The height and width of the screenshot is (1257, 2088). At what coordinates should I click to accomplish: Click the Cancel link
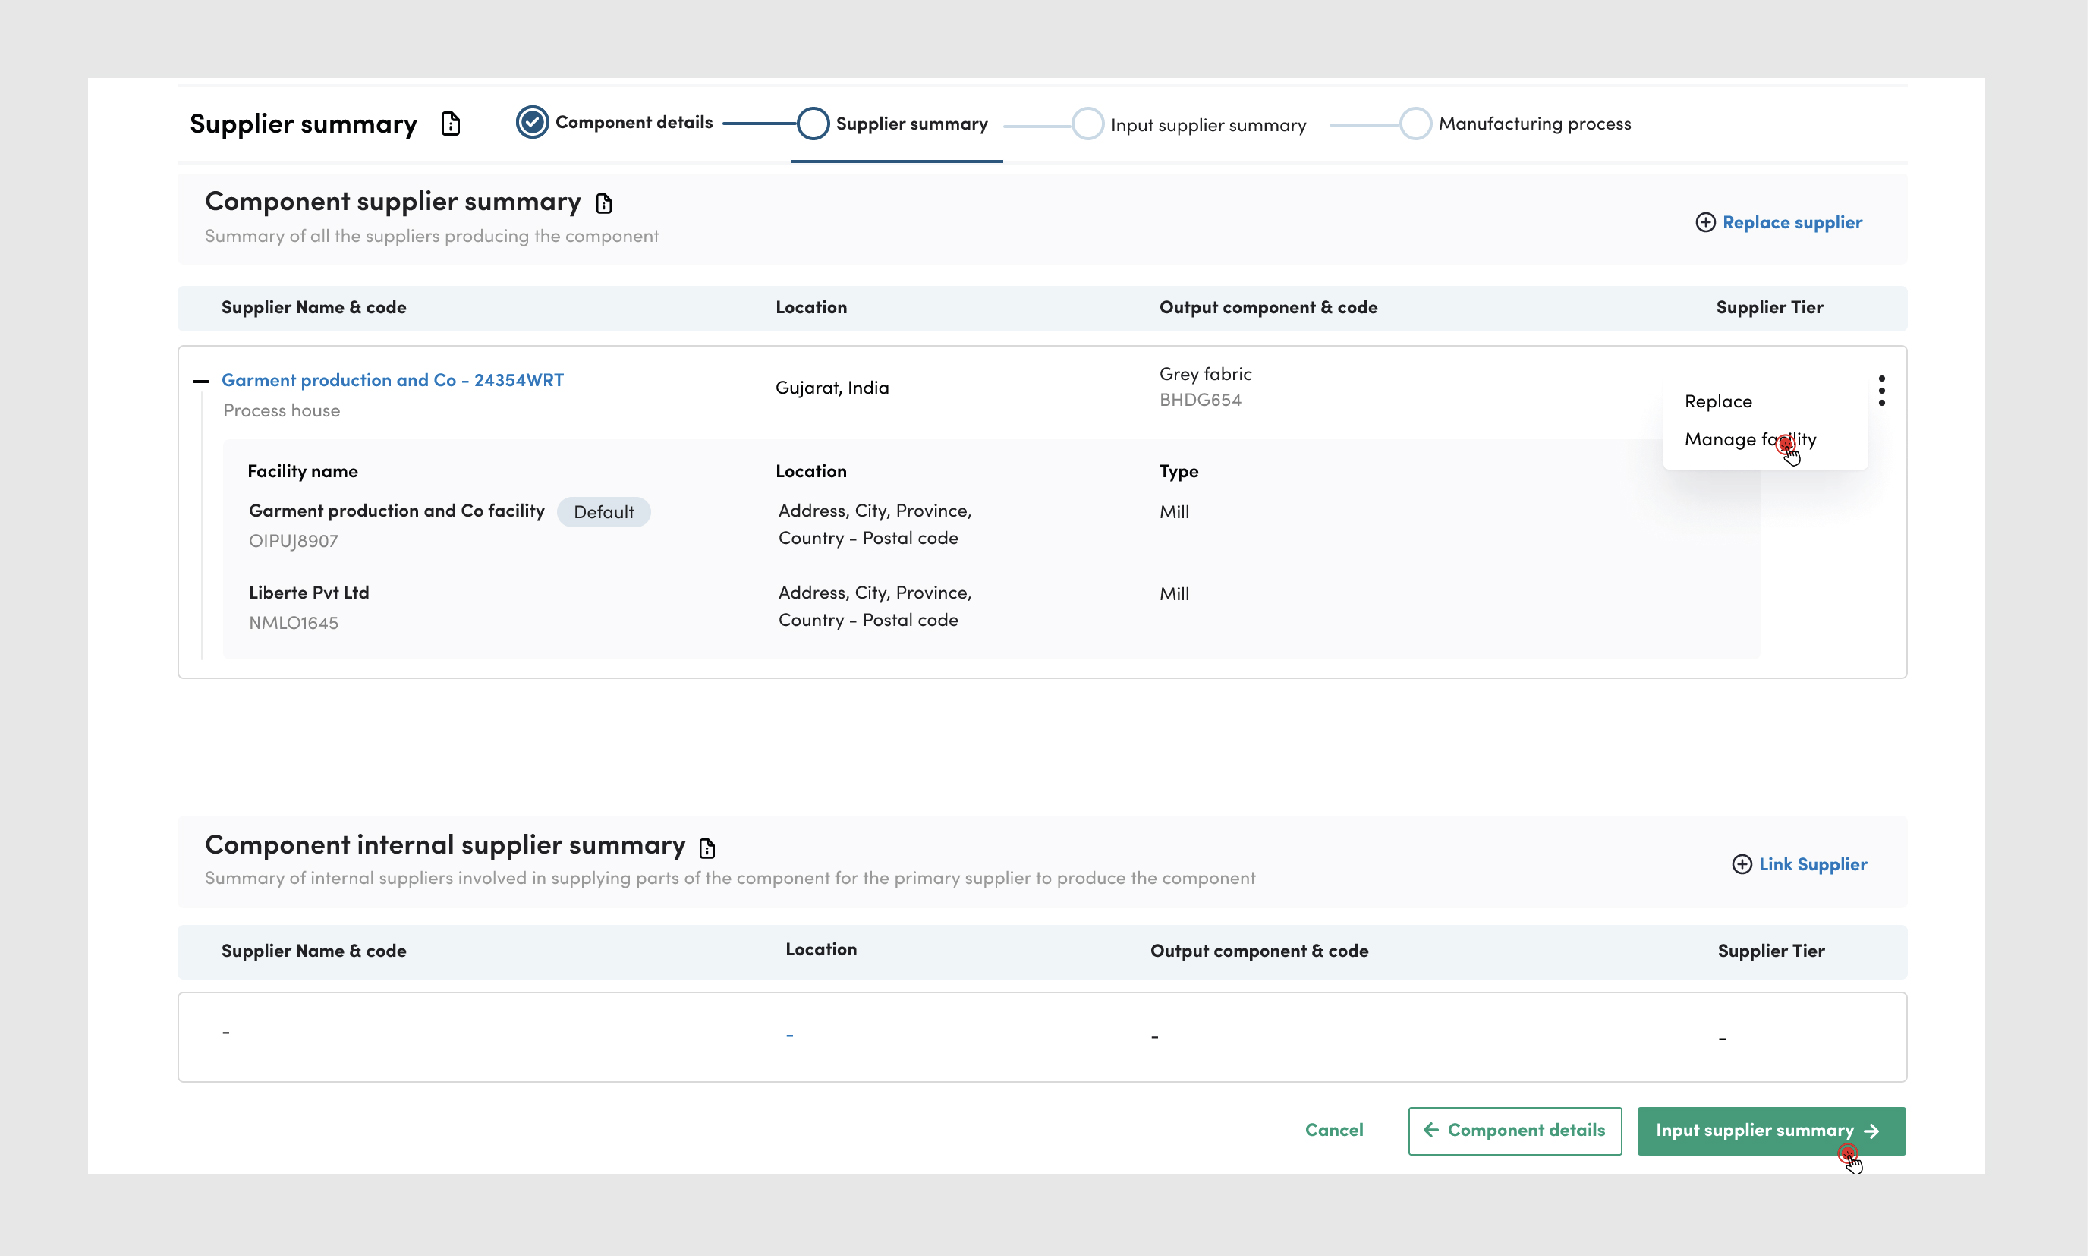tap(1333, 1130)
